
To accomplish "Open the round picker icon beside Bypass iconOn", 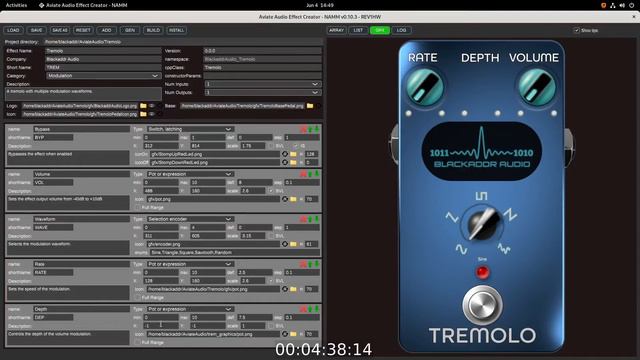I will pyautogui.click(x=285, y=154).
